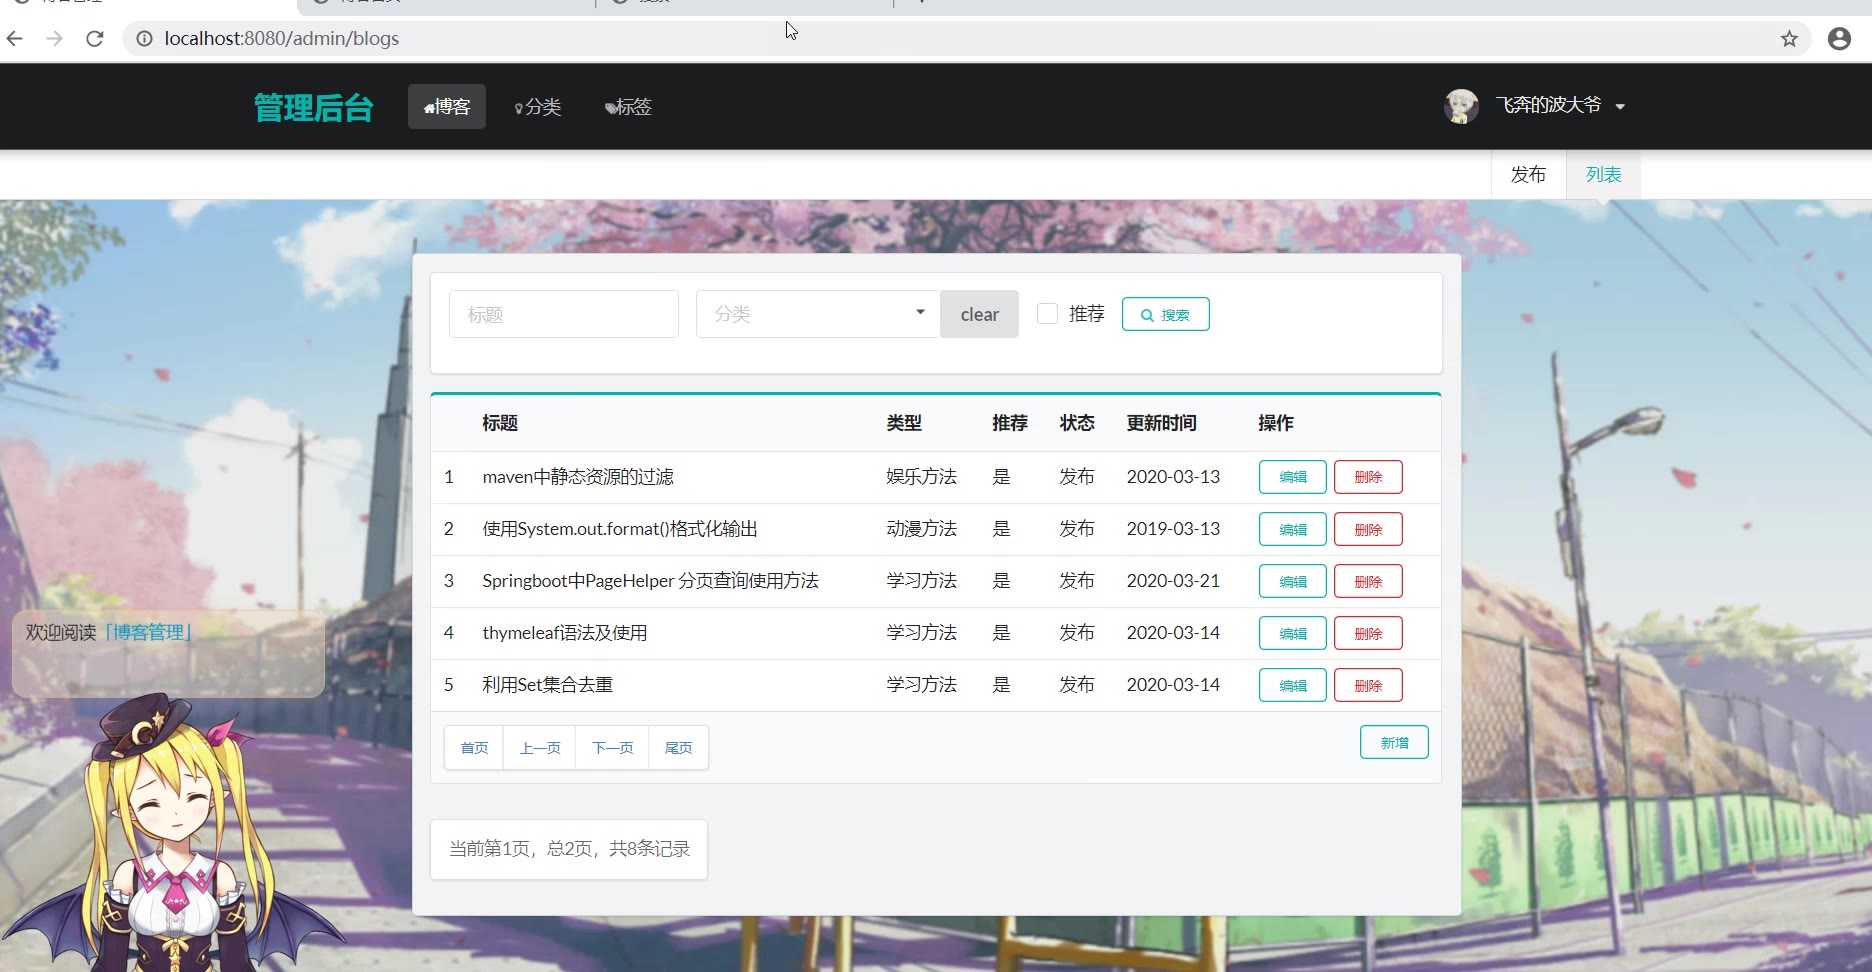This screenshot has width=1872, height=972.
Task: Click the 标题 column header
Action: (x=500, y=423)
